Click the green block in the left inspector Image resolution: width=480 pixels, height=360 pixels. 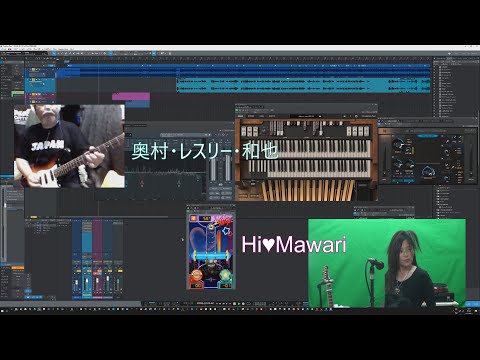(x=17, y=94)
